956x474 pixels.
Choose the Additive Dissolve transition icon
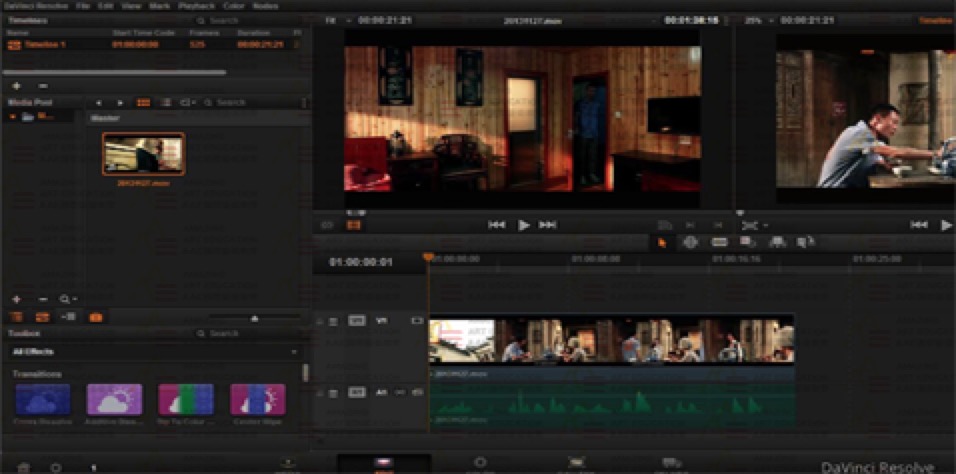[115, 400]
